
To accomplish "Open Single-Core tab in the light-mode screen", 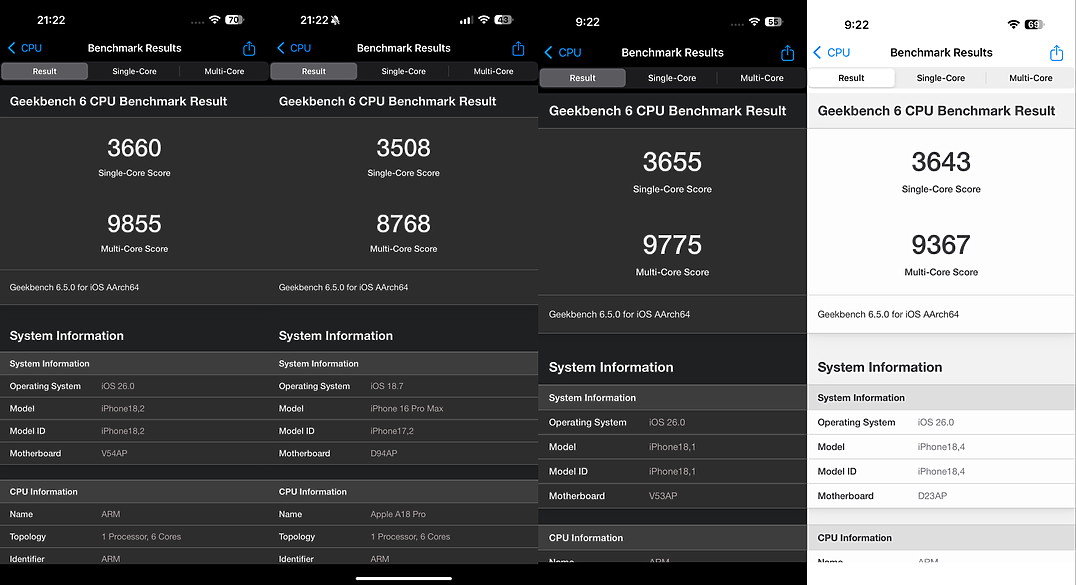I will tap(941, 78).
